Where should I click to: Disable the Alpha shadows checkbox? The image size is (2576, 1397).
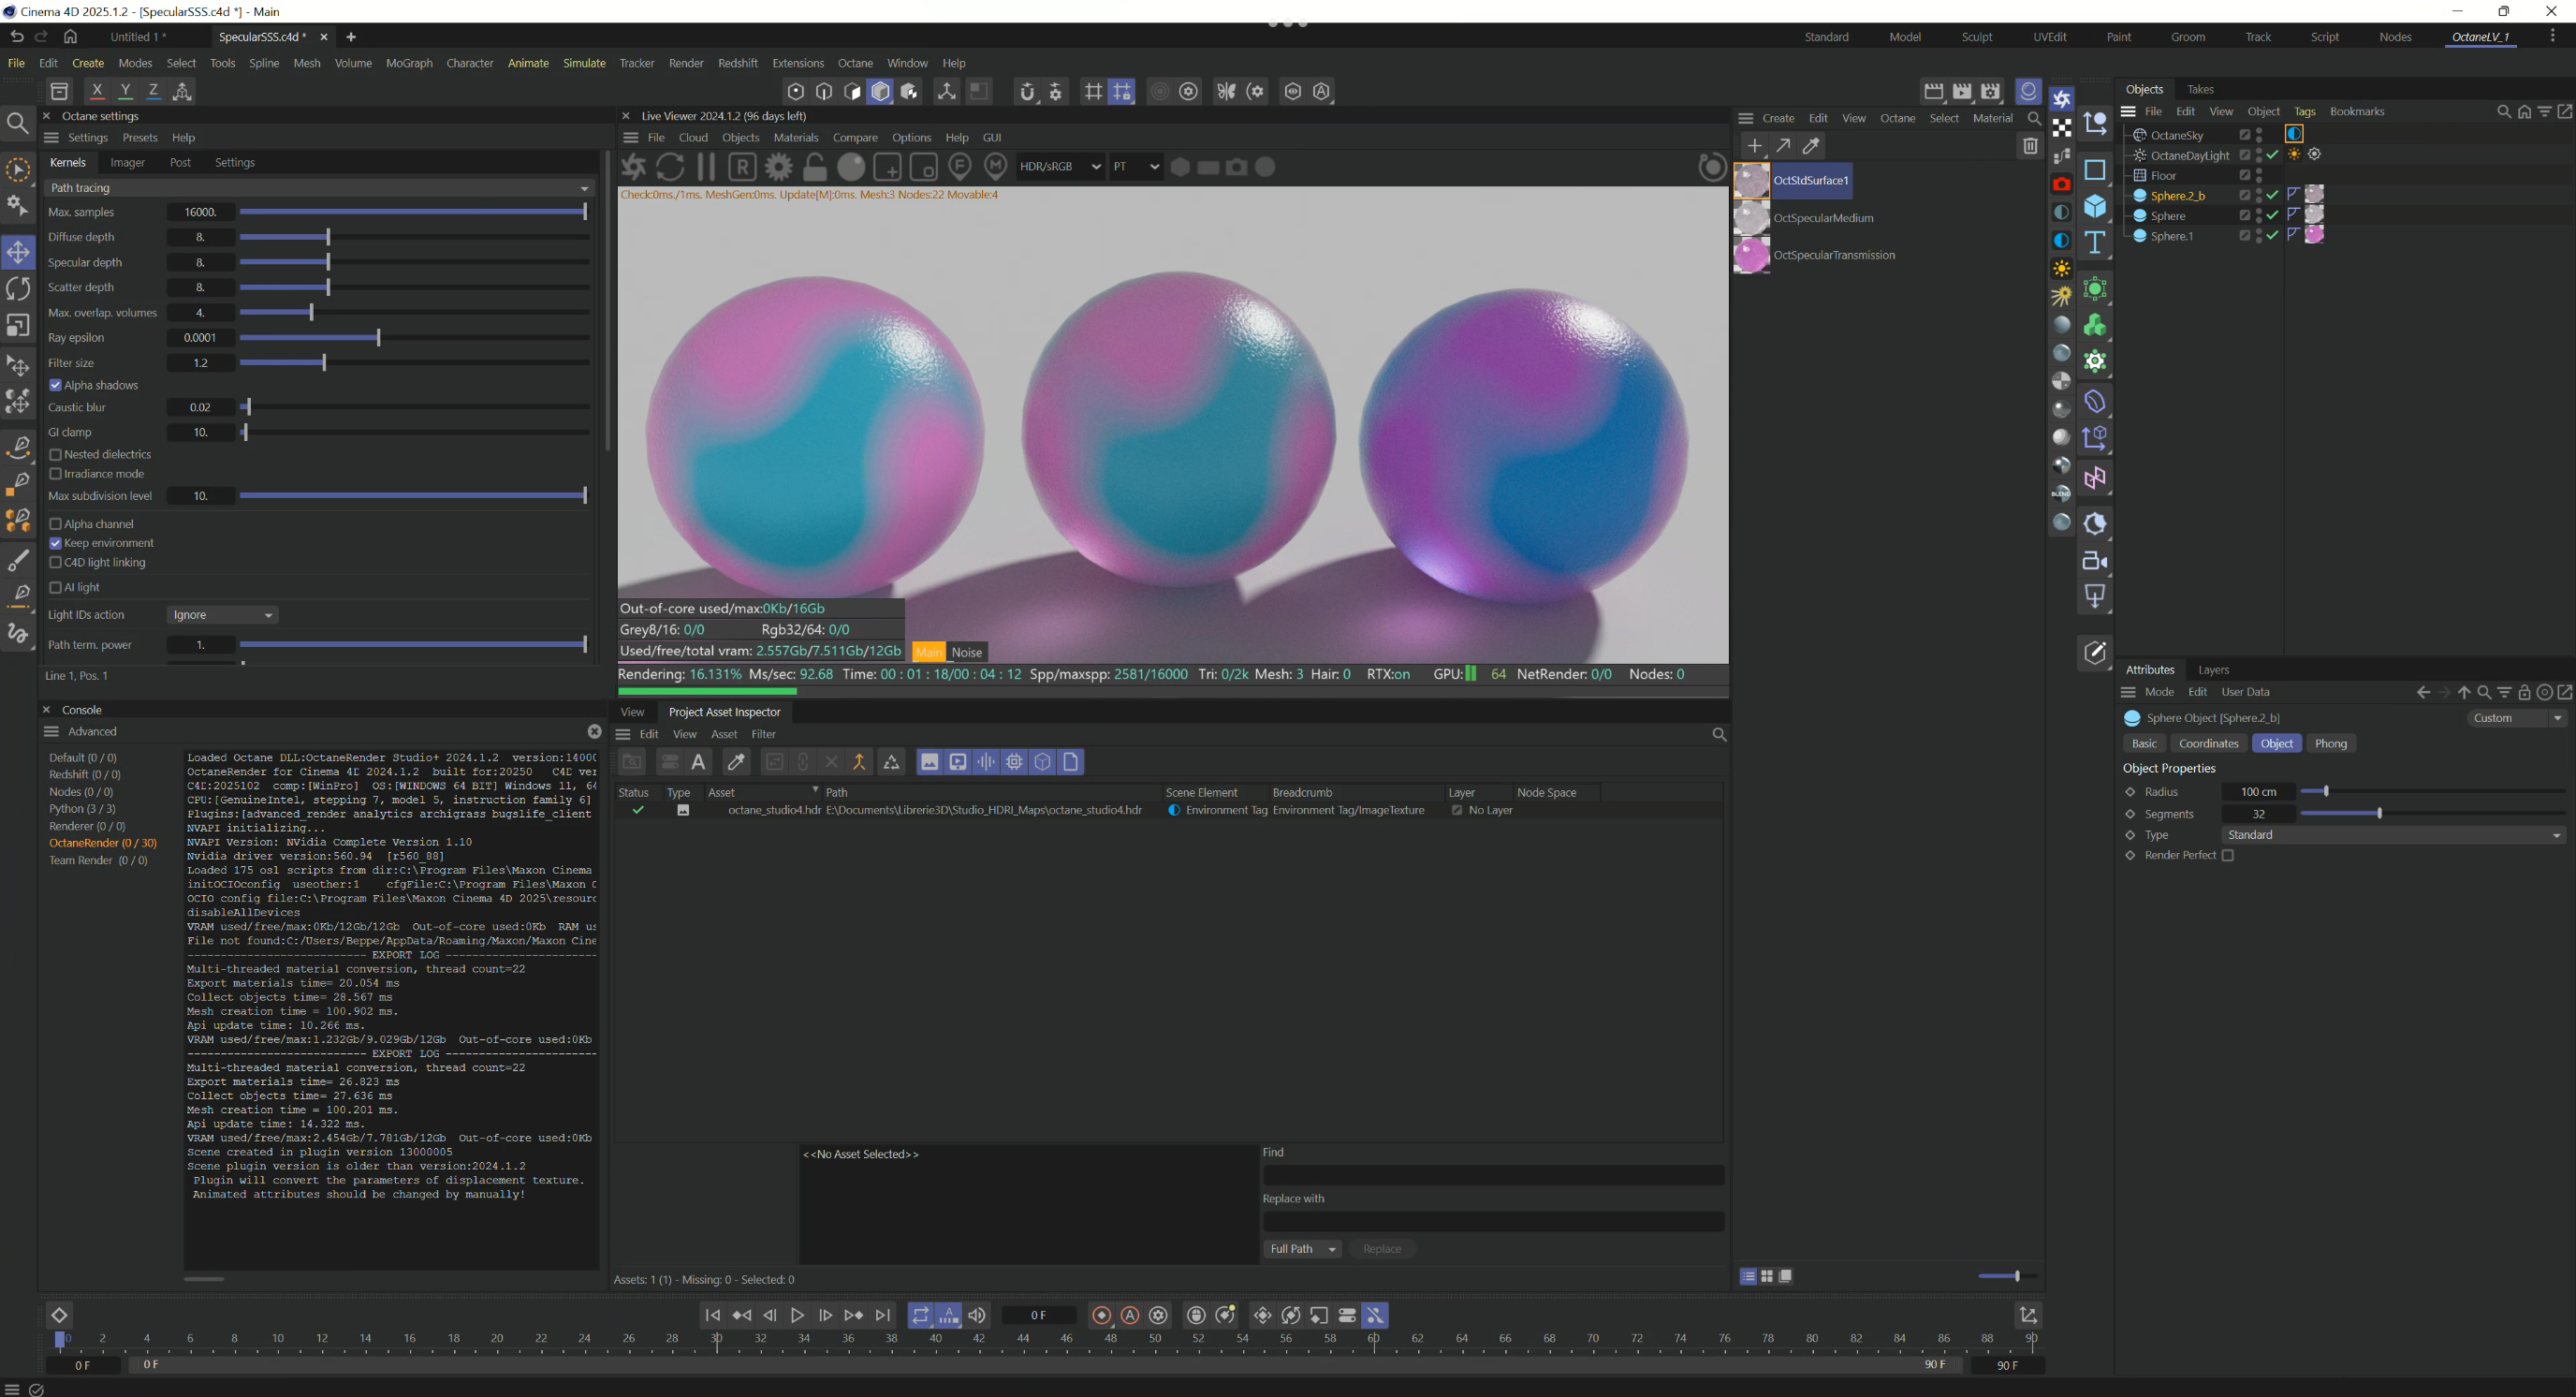tap(56, 385)
